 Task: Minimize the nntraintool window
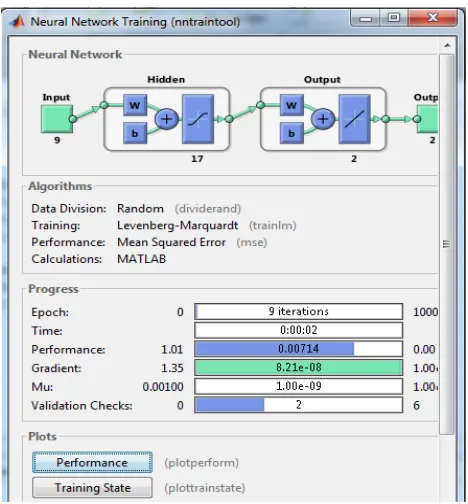[365, 18]
